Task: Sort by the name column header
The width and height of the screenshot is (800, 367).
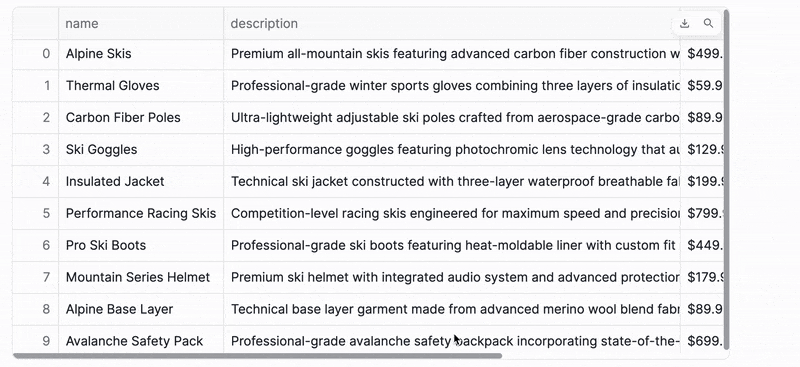Action: (141, 23)
